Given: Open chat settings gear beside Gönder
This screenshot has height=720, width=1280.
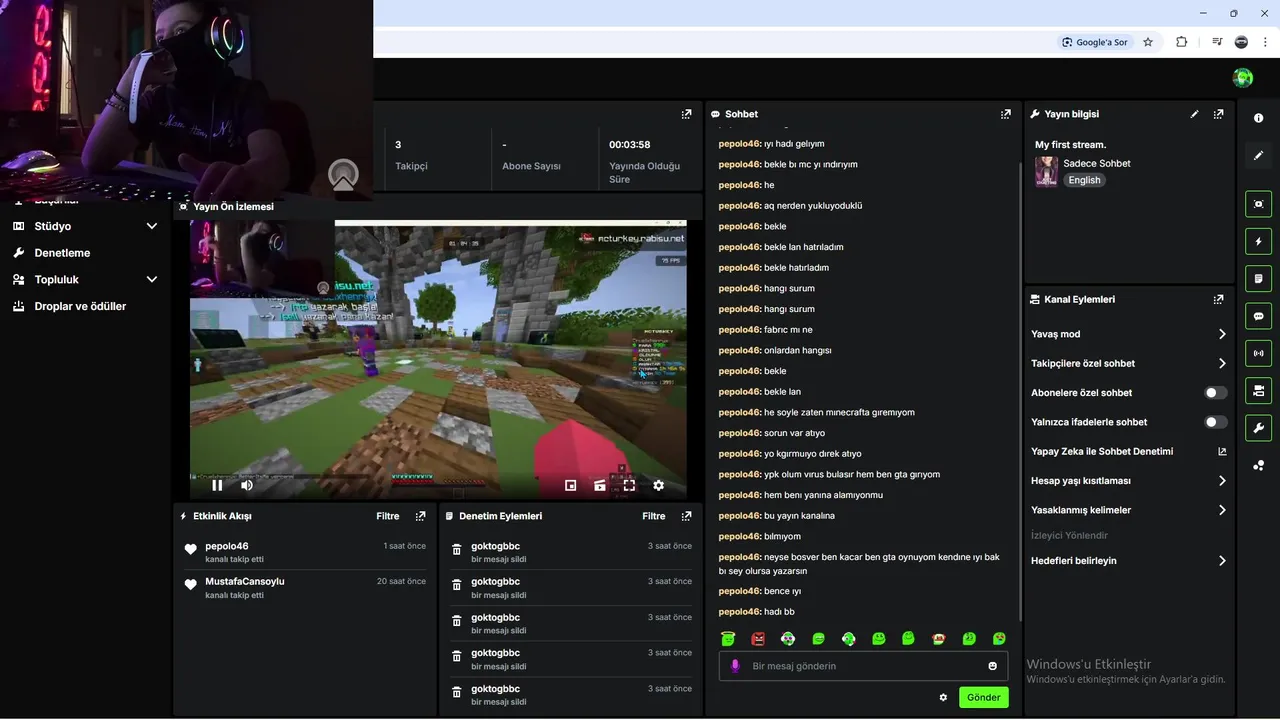Looking at the screenshot, I should (x=943, y=698).
